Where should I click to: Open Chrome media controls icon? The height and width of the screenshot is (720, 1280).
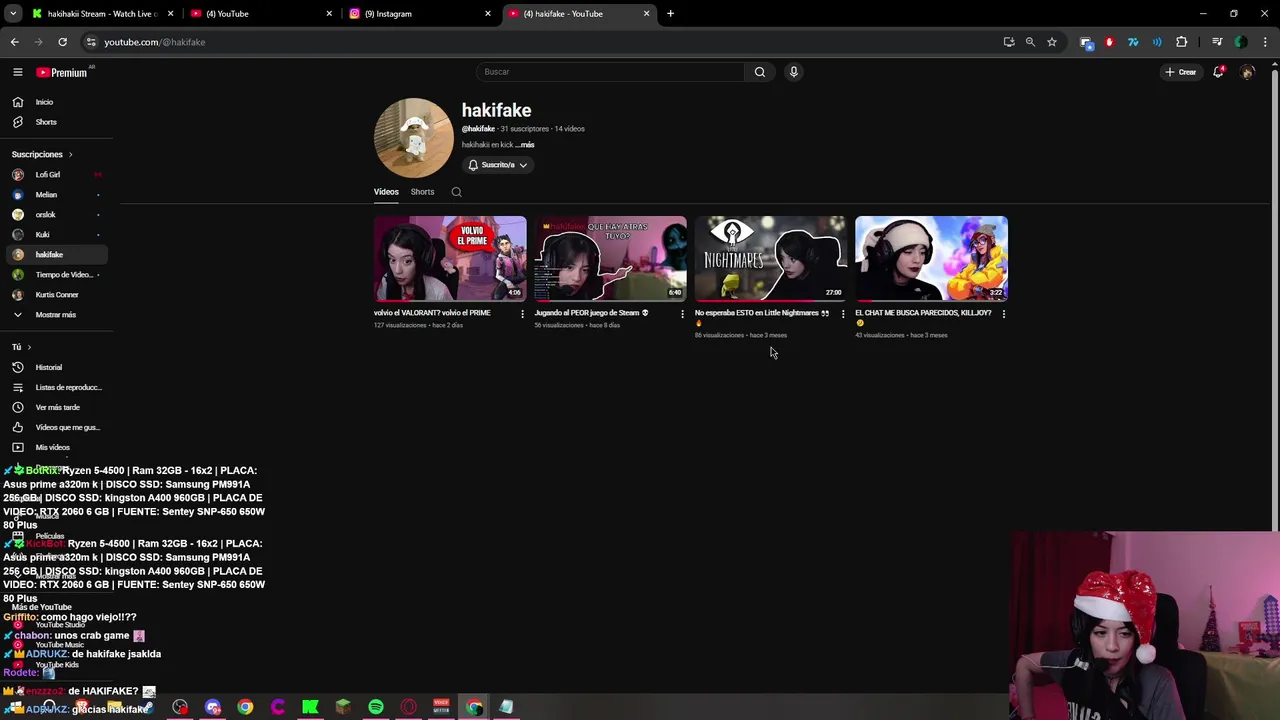pos(1217,42)
